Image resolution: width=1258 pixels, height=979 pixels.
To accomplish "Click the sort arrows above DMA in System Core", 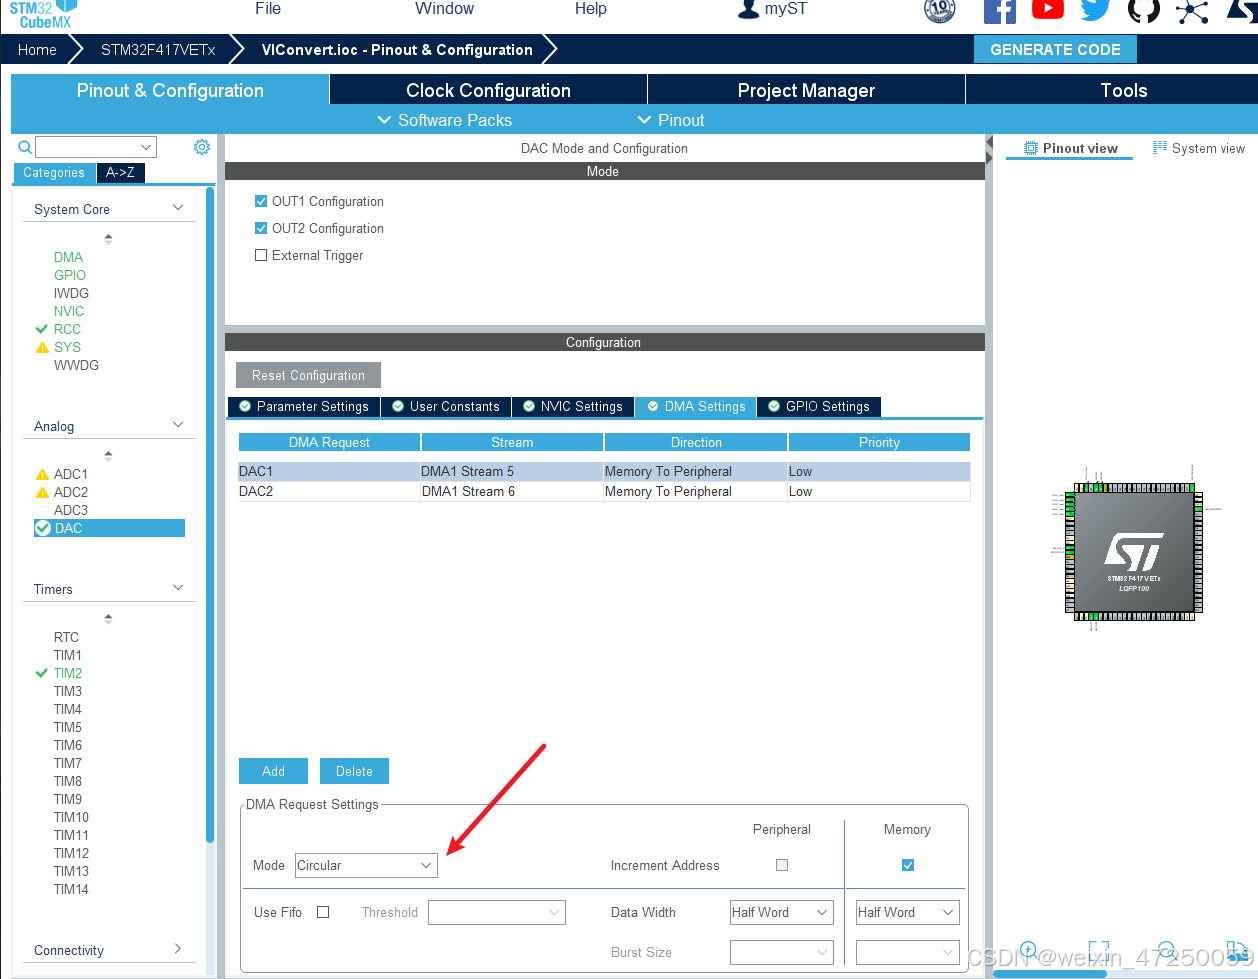I will coord(108,239).
